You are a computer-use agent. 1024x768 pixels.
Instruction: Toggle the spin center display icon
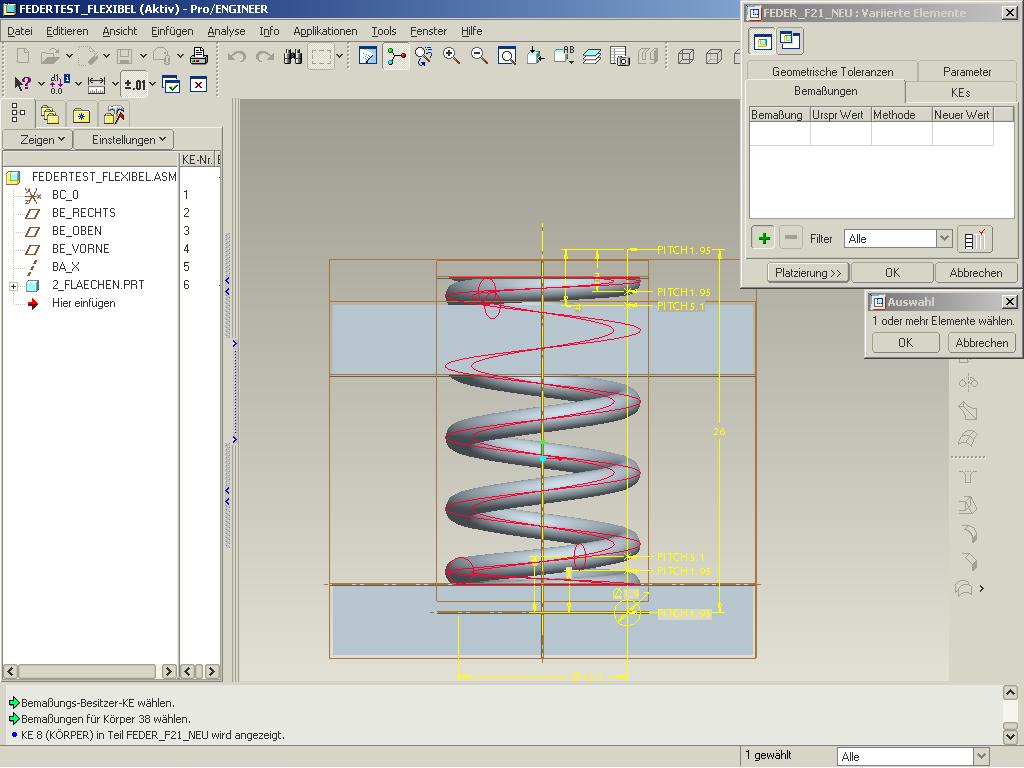click(x=397, y=57)
